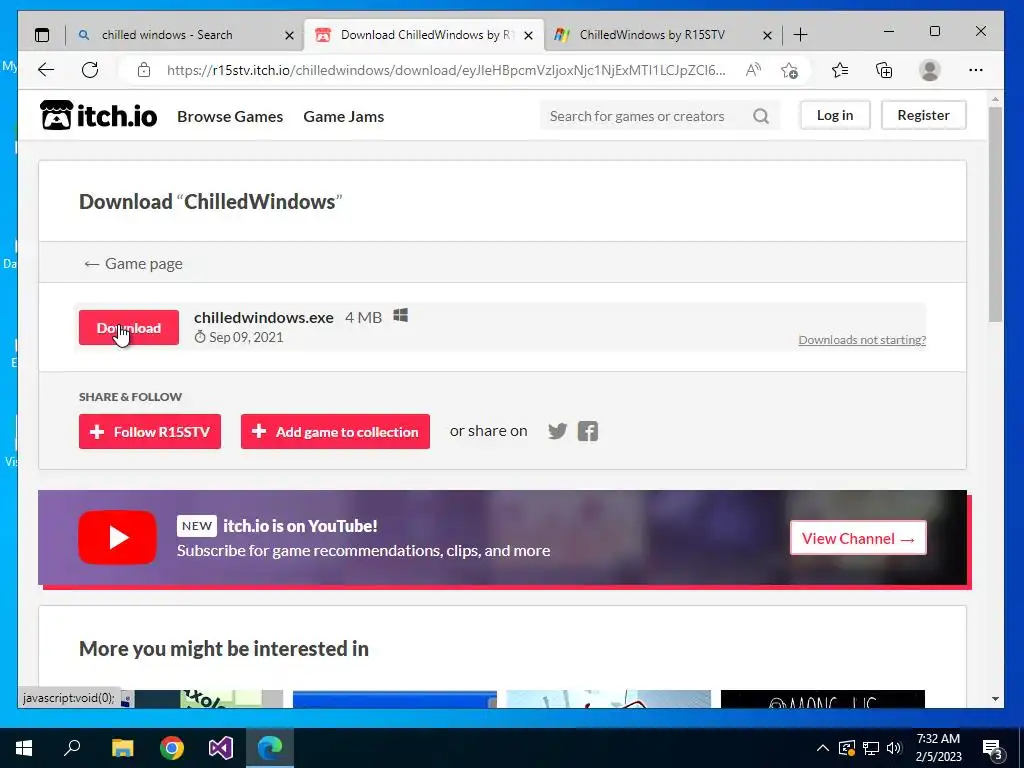This screenshot has width=1024, height=768.
Task: Click View Channel button
Action: click(x=858, y=538)
